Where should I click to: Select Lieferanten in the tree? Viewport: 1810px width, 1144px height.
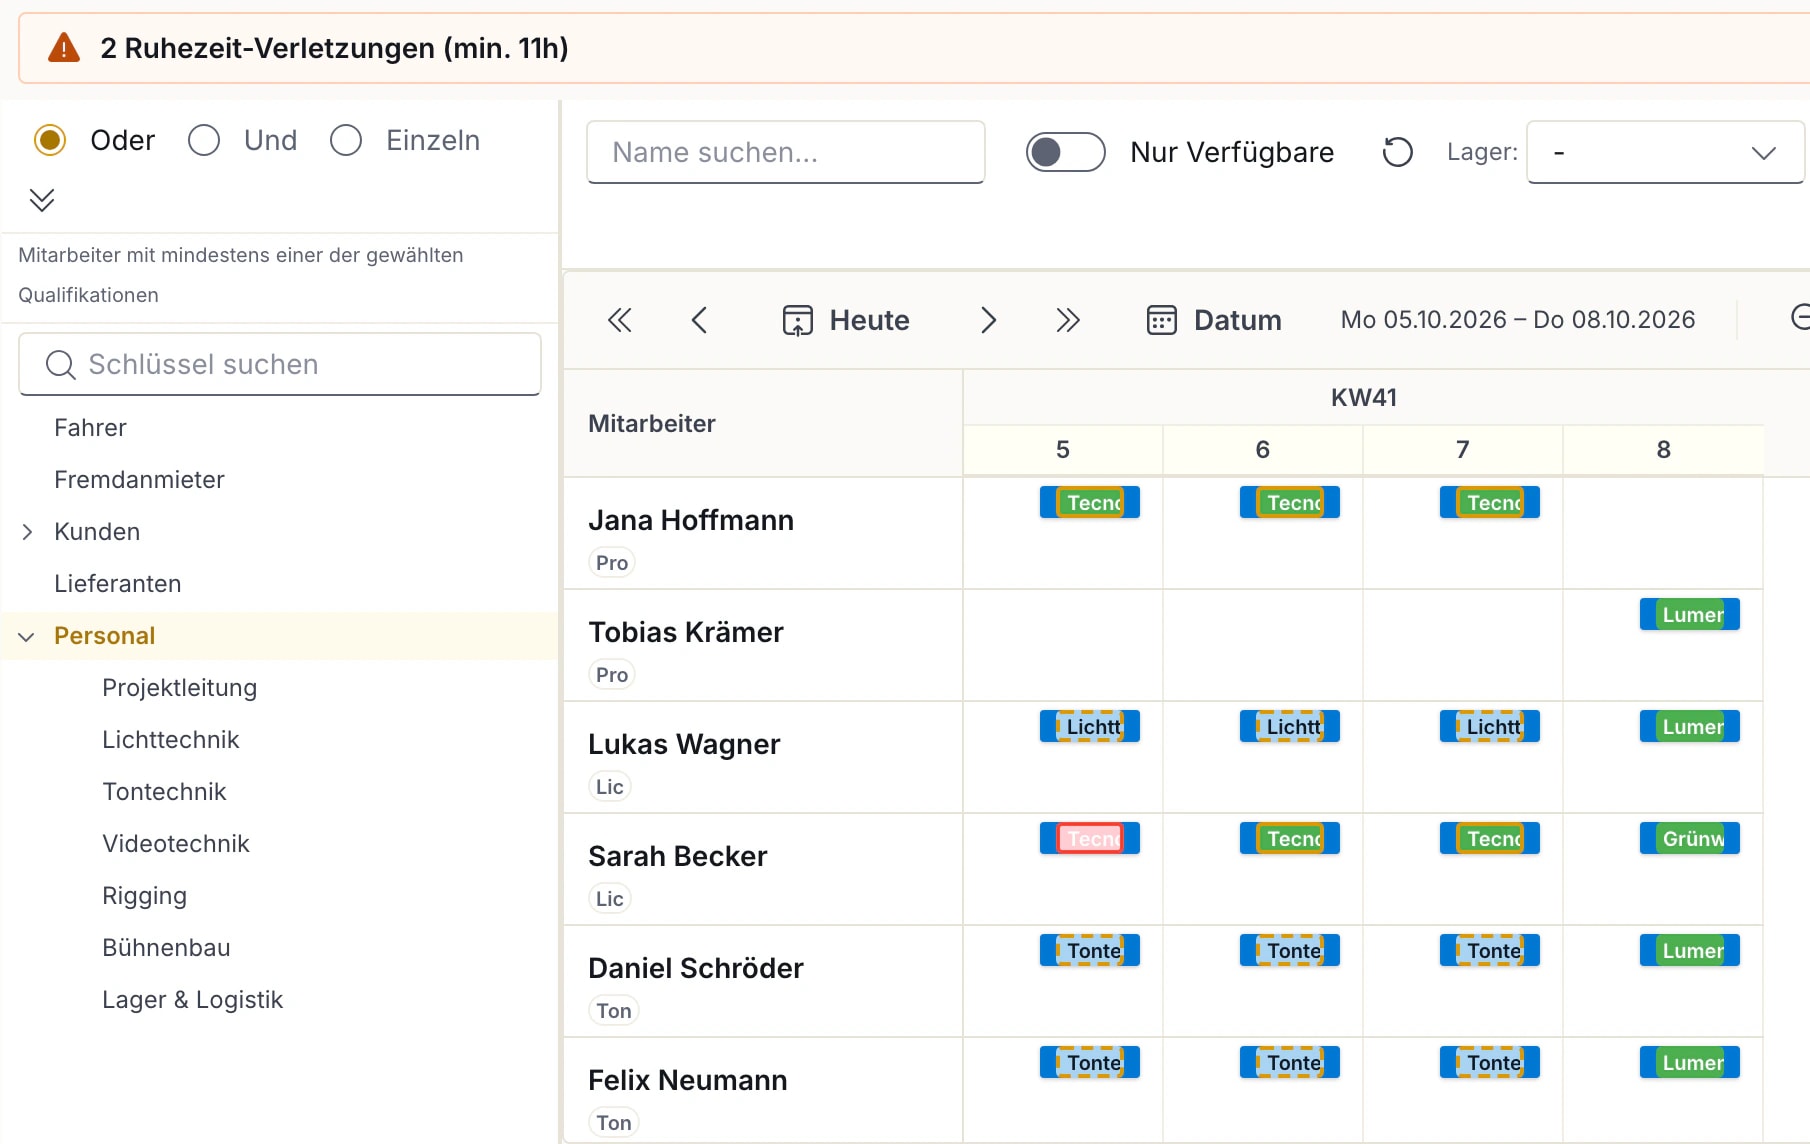click(x=118, y=584)
